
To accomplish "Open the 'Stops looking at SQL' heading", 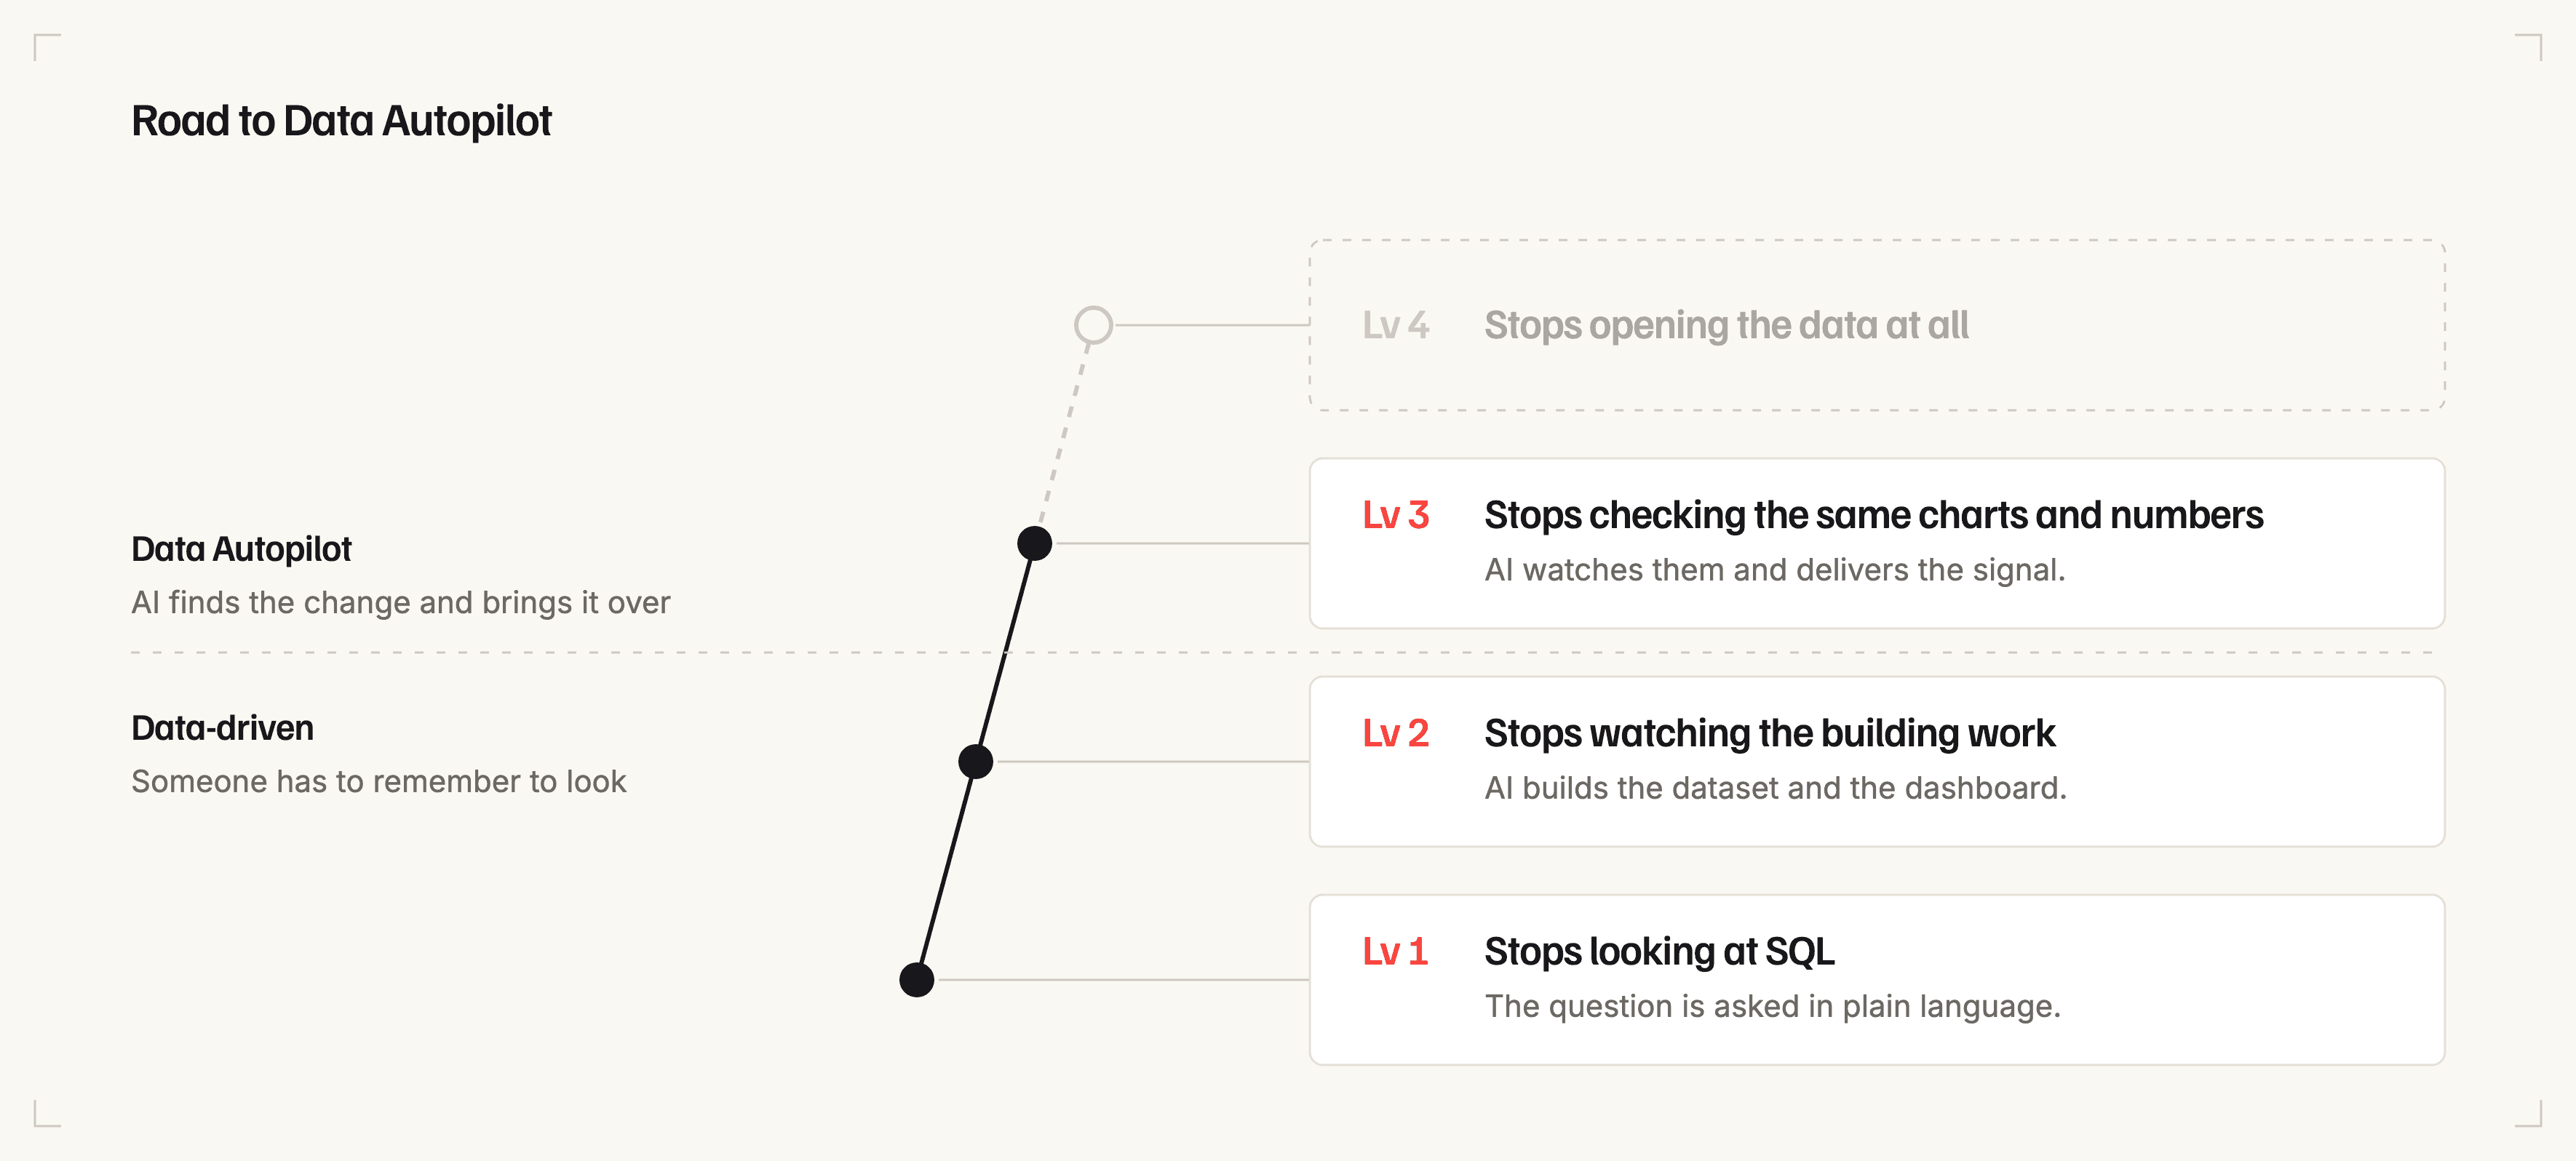I will 1659,951.
